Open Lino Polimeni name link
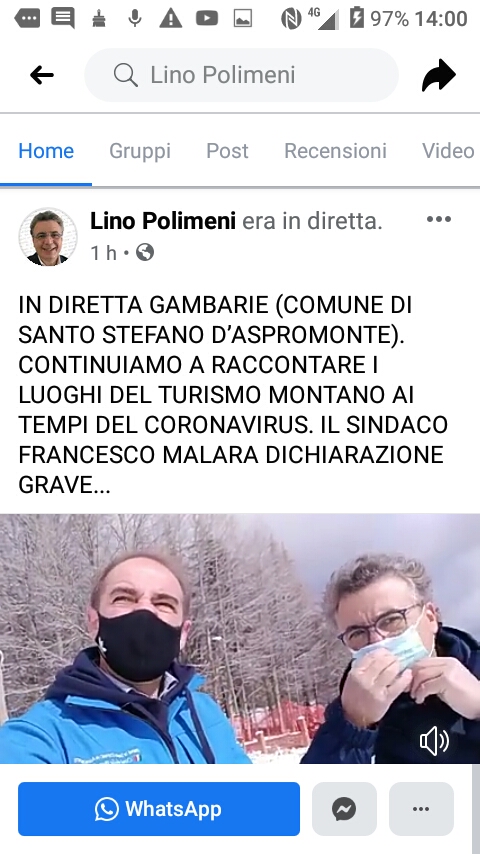Viewport: 480px width, 854px height. 163,221
